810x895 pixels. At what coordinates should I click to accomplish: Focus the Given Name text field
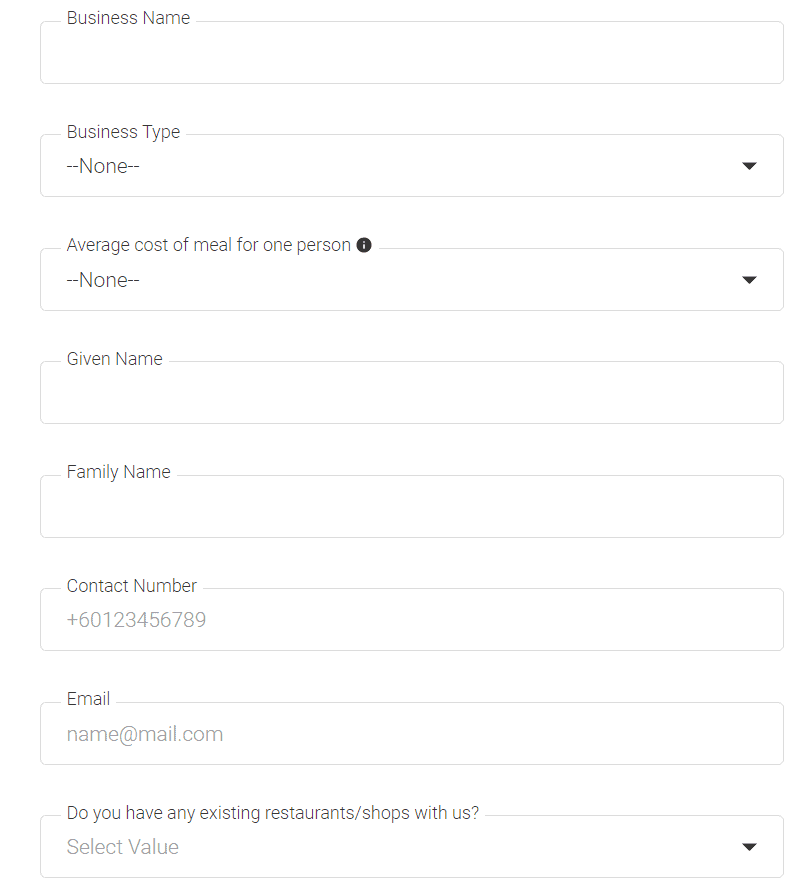[412, 393]
